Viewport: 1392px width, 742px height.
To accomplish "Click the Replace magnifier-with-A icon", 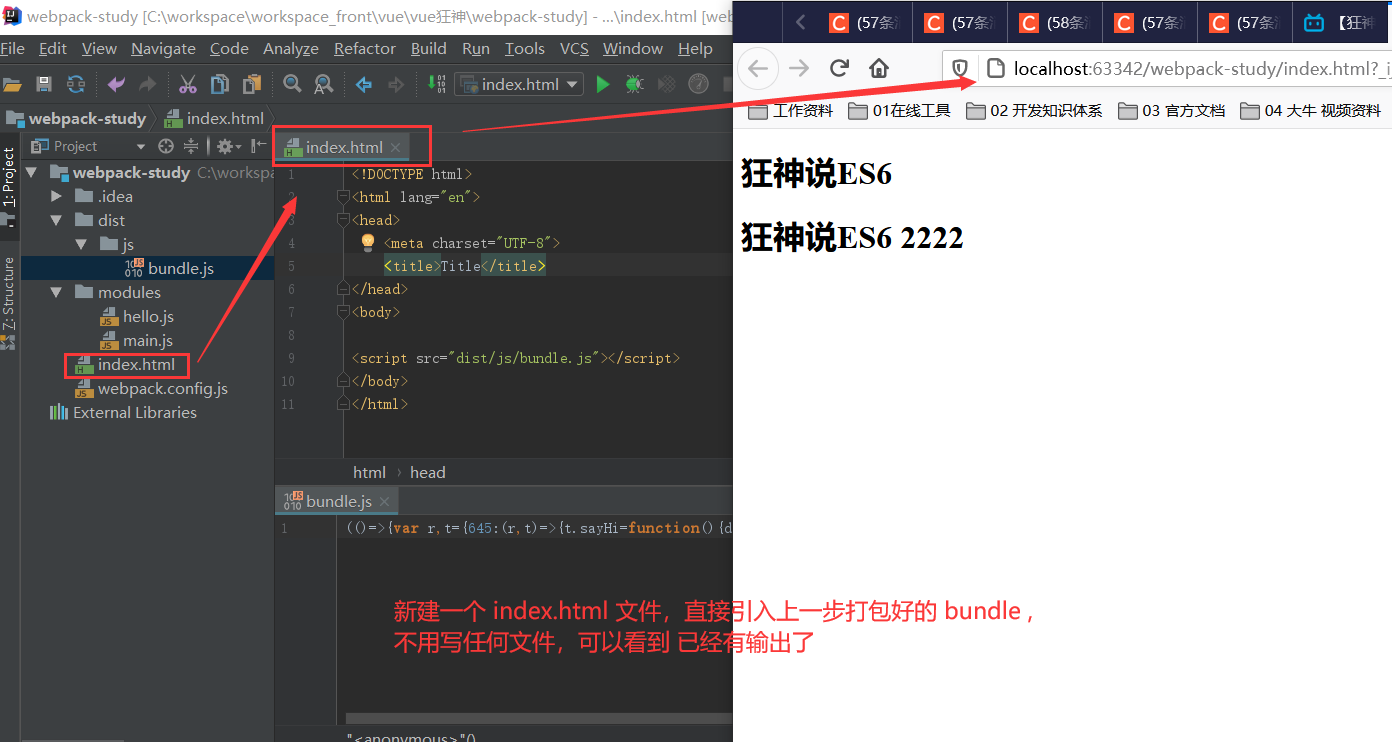I will 323,84.
